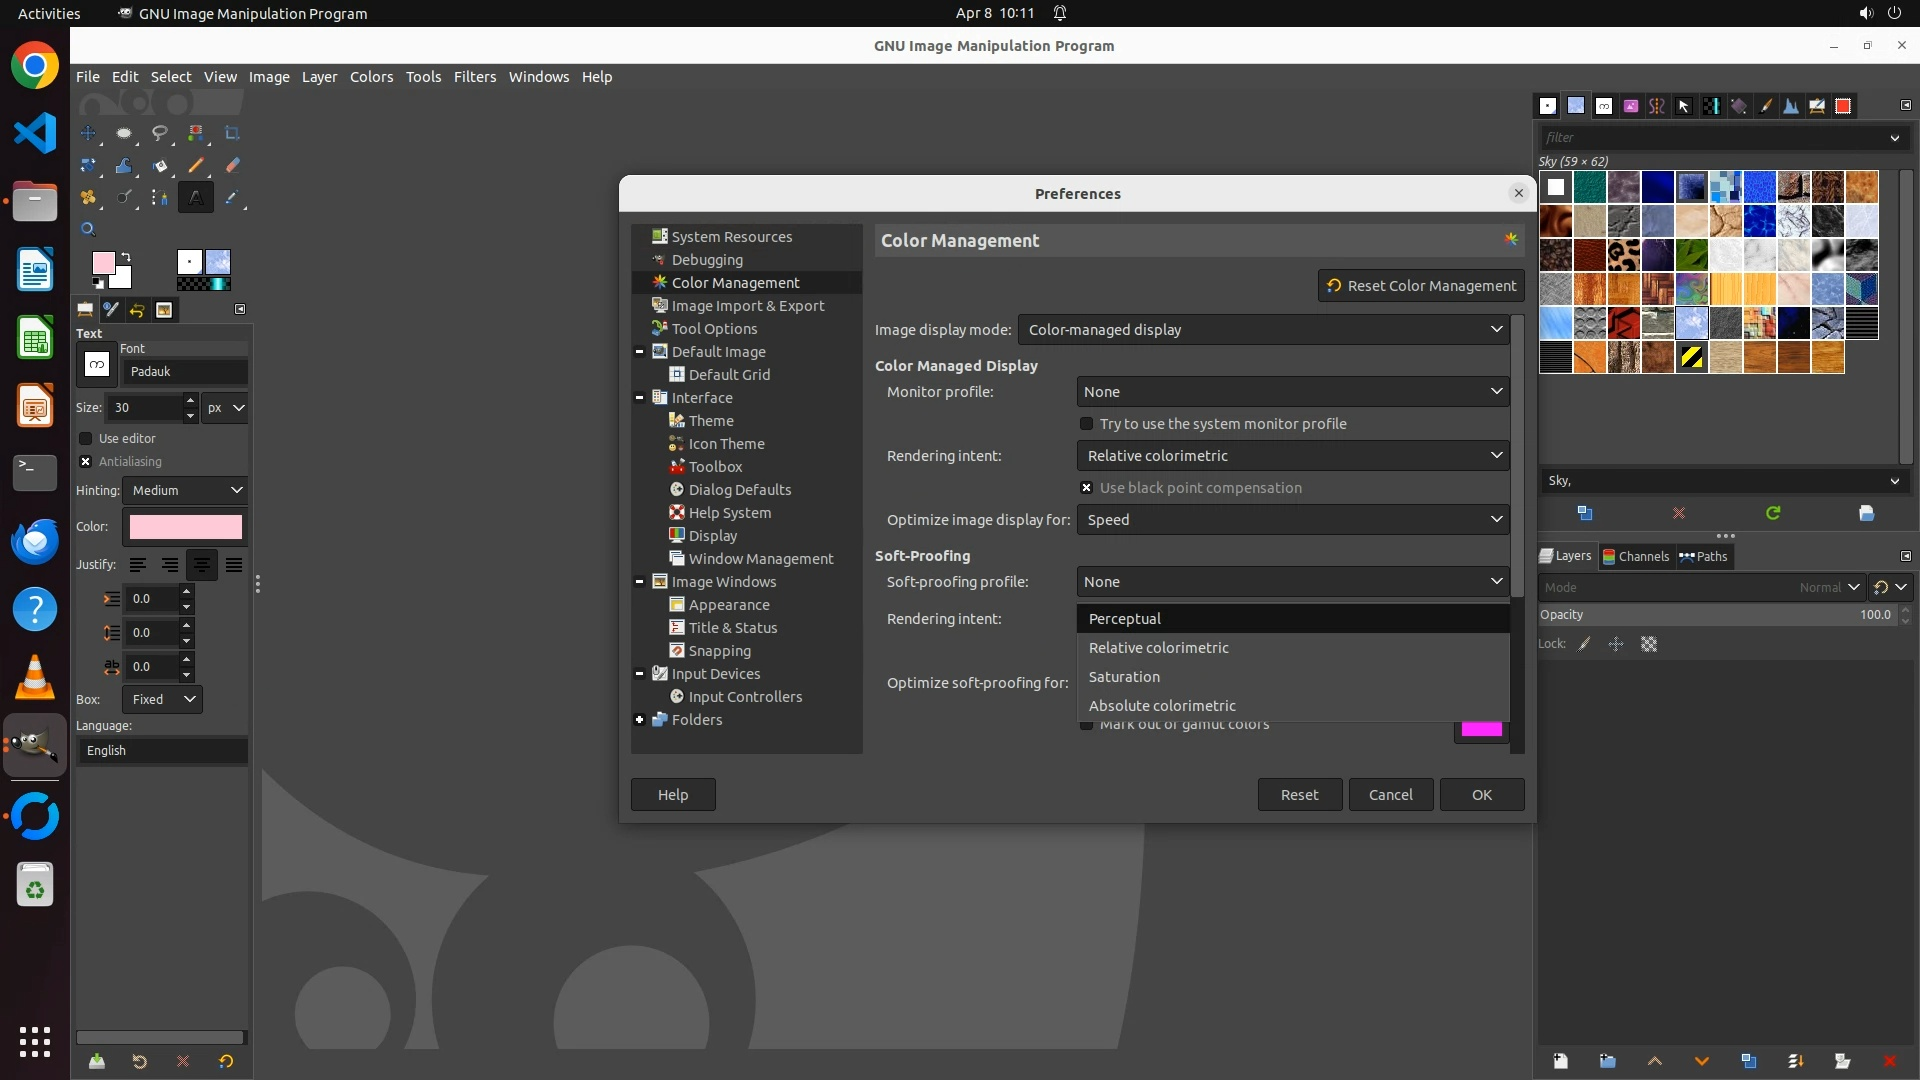
Task: Enable 'Try to use the system monitor profile'
Action: click(1086, 424)
